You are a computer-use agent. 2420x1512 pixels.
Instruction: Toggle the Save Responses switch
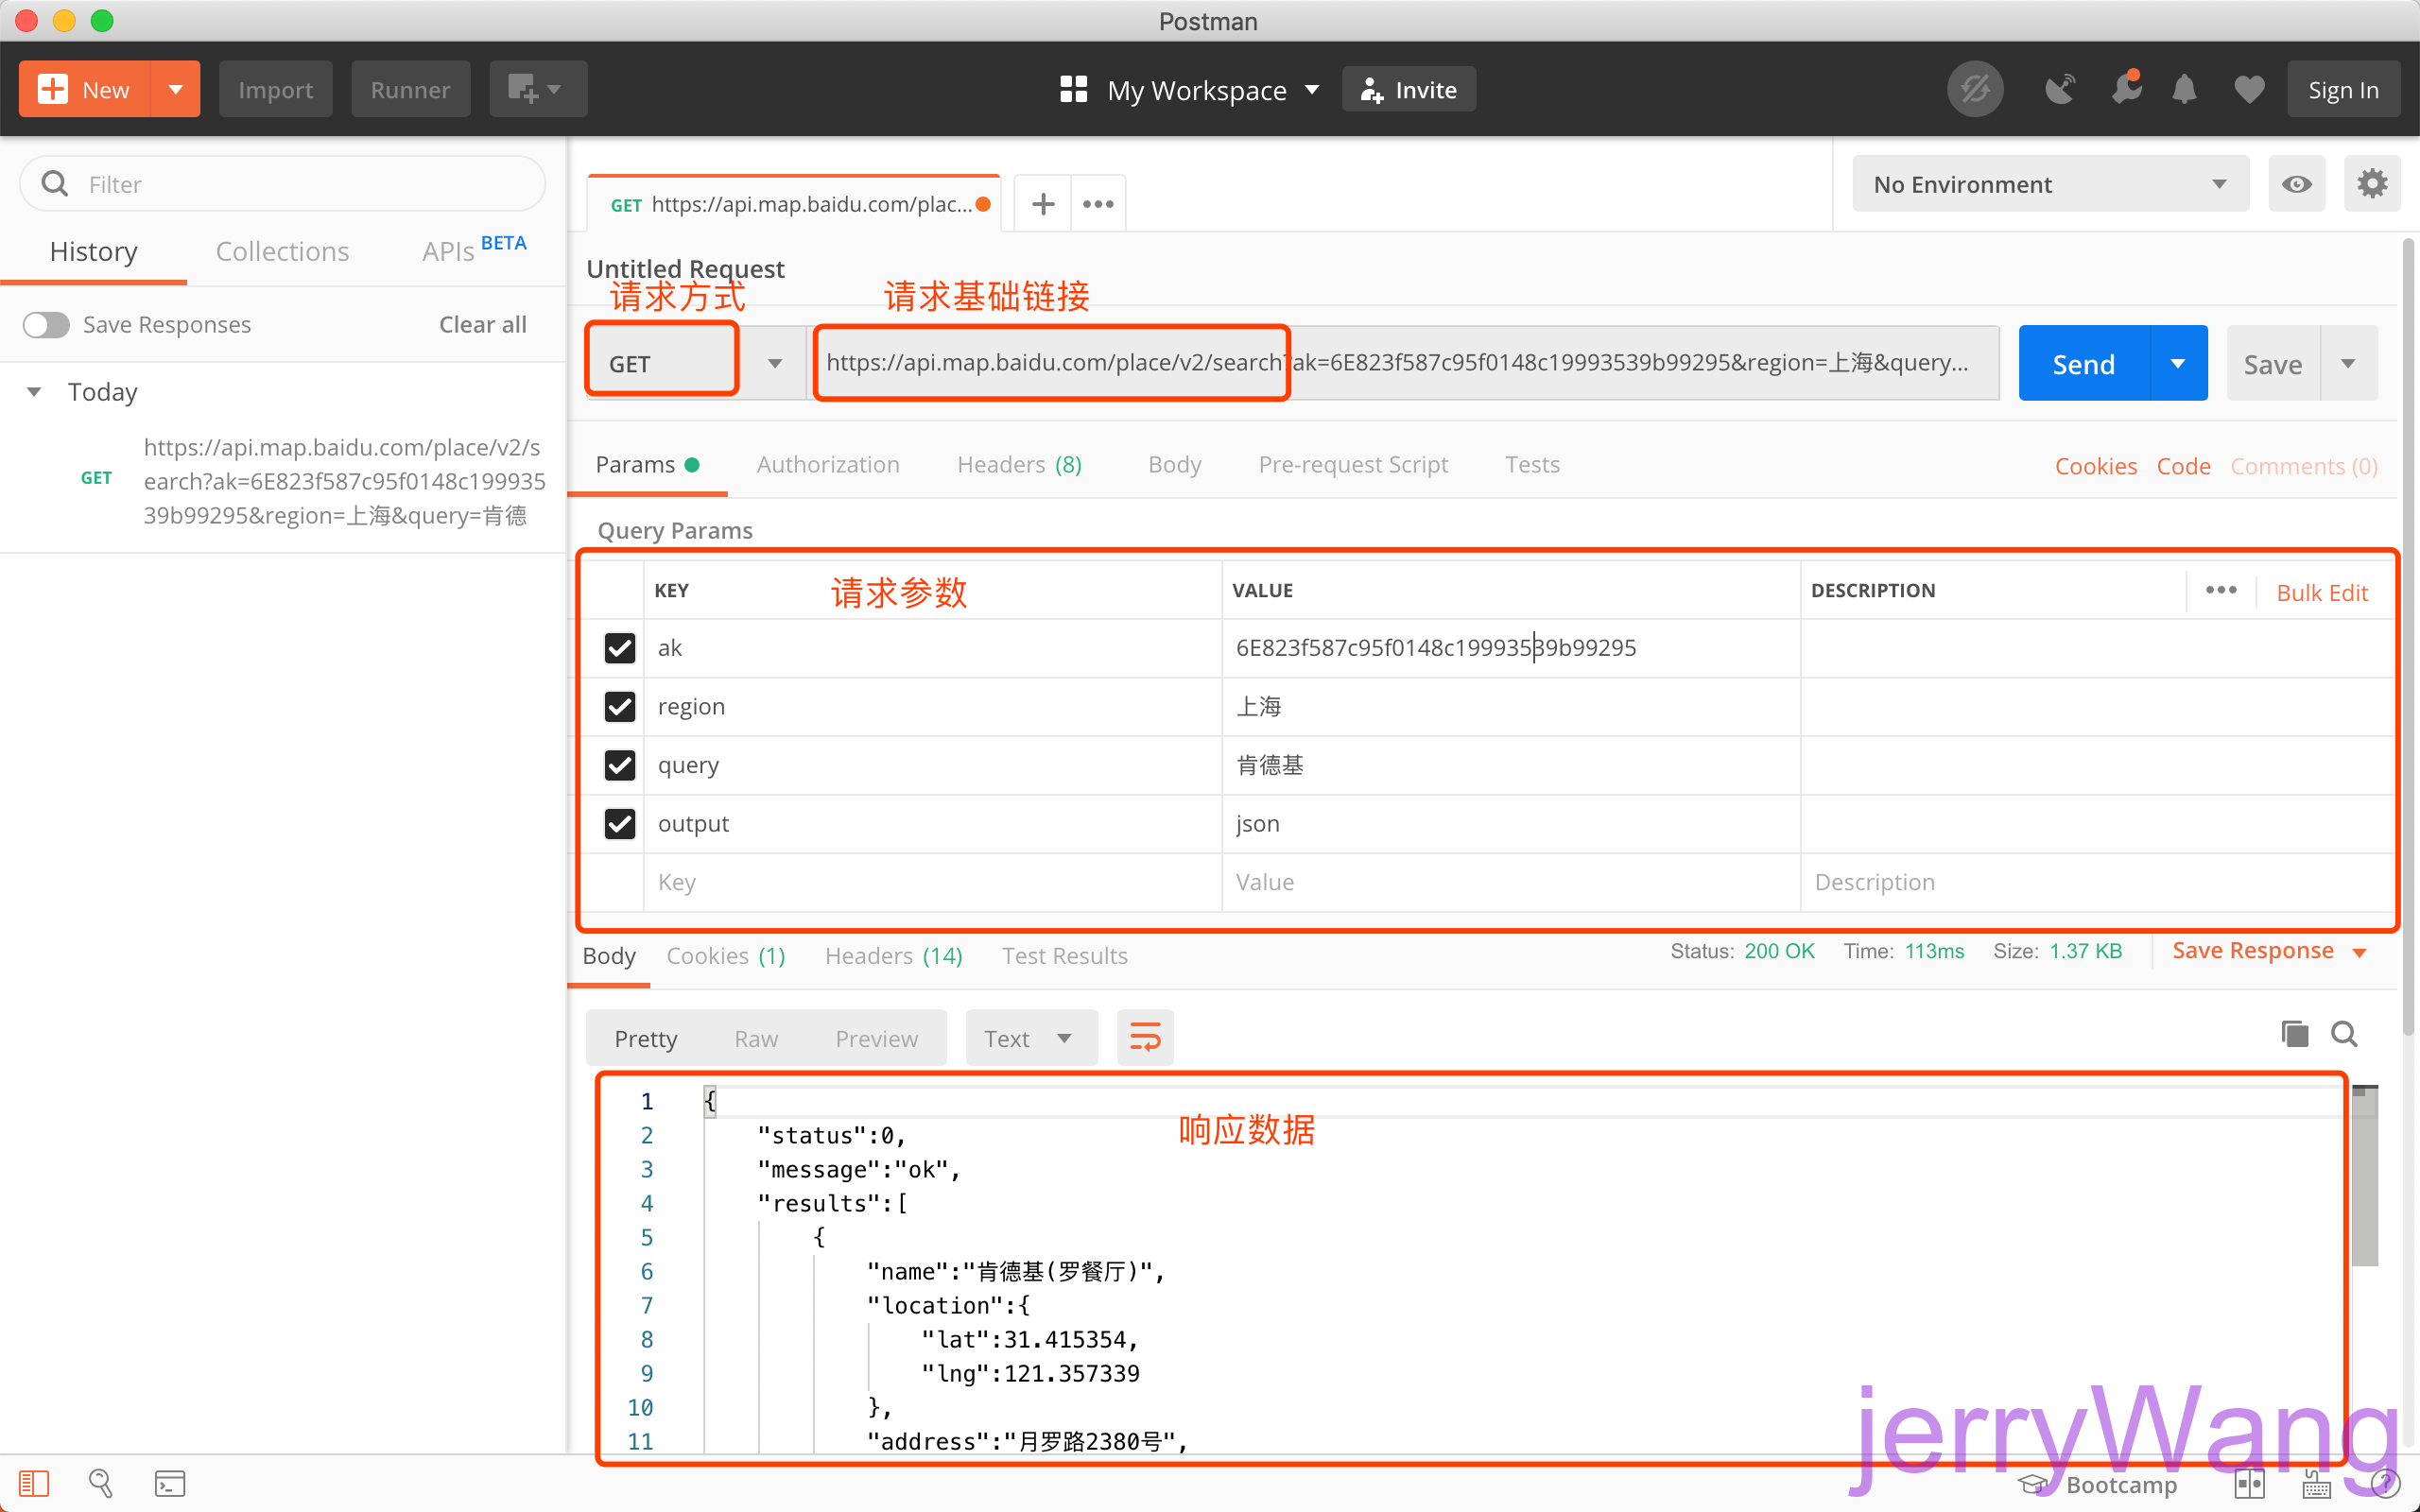[46, 325]
